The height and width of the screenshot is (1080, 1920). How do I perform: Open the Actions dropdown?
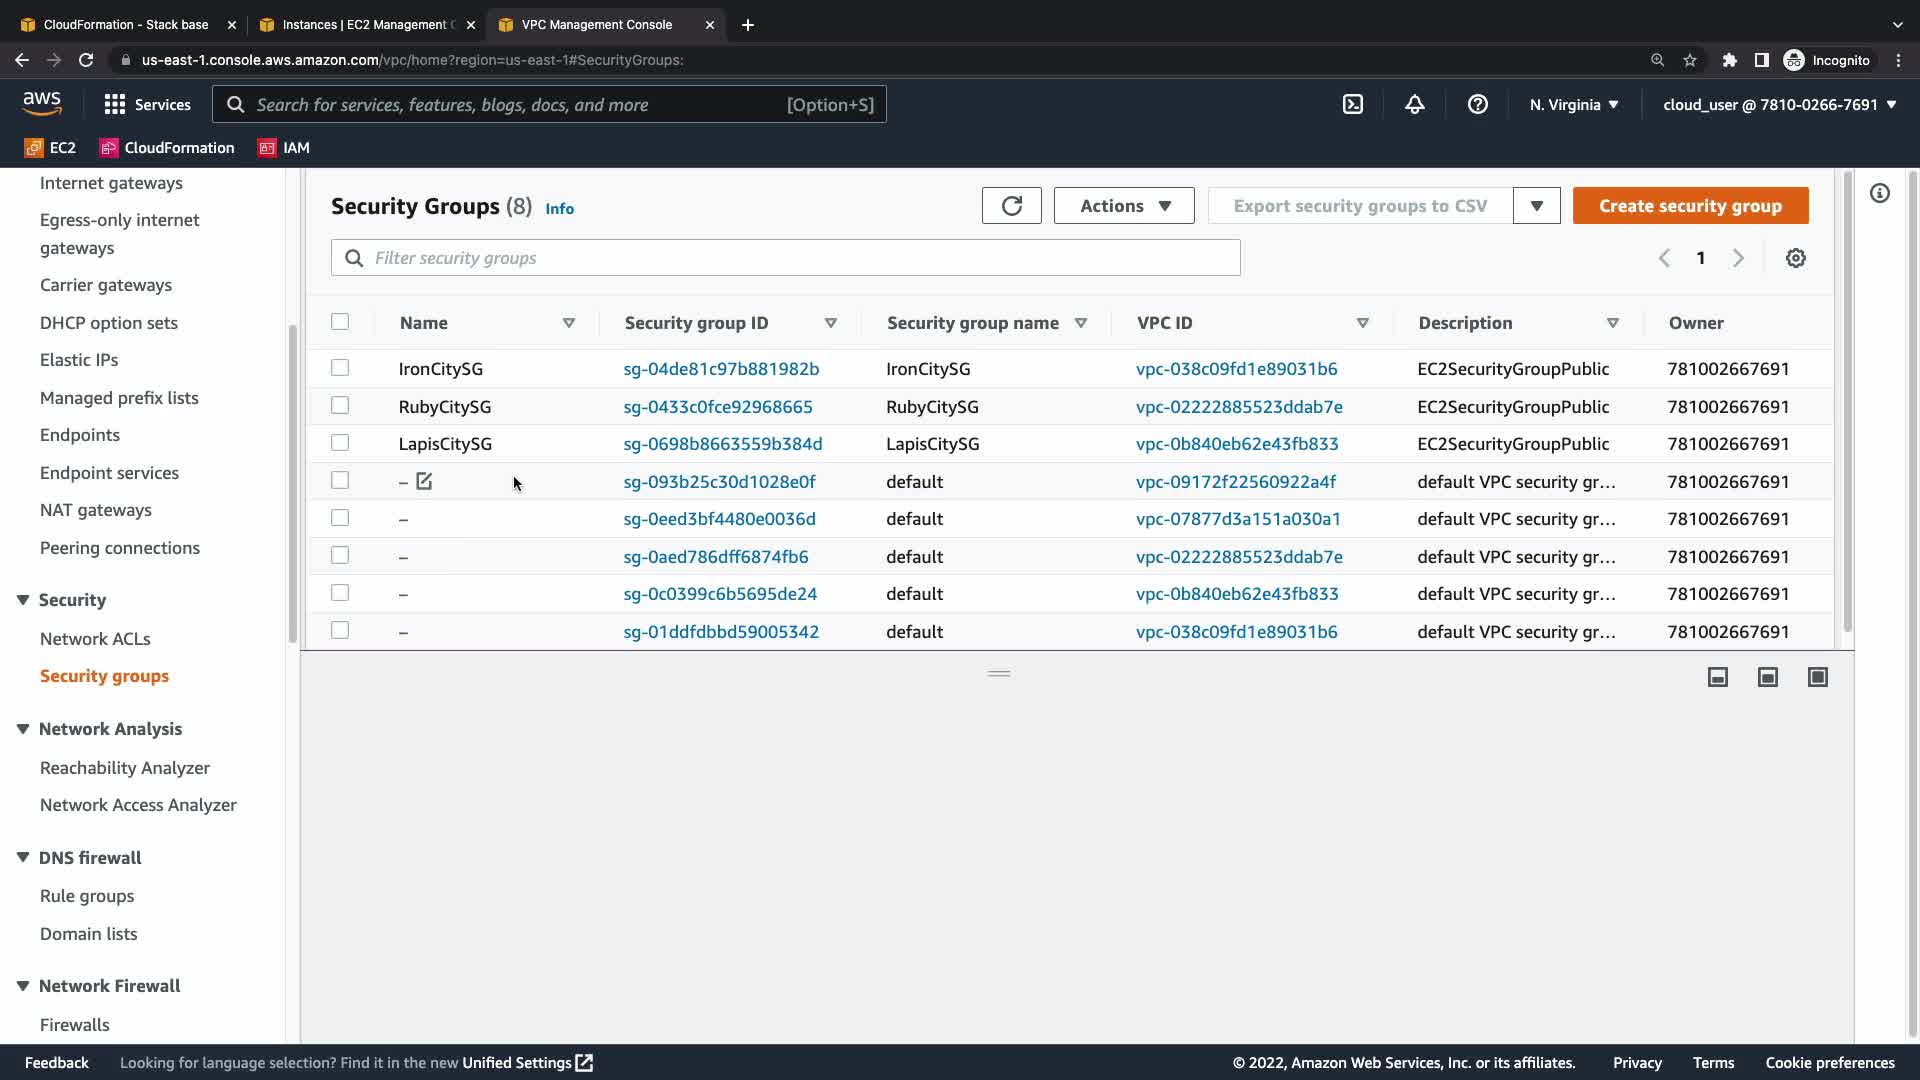[1123, 206]
